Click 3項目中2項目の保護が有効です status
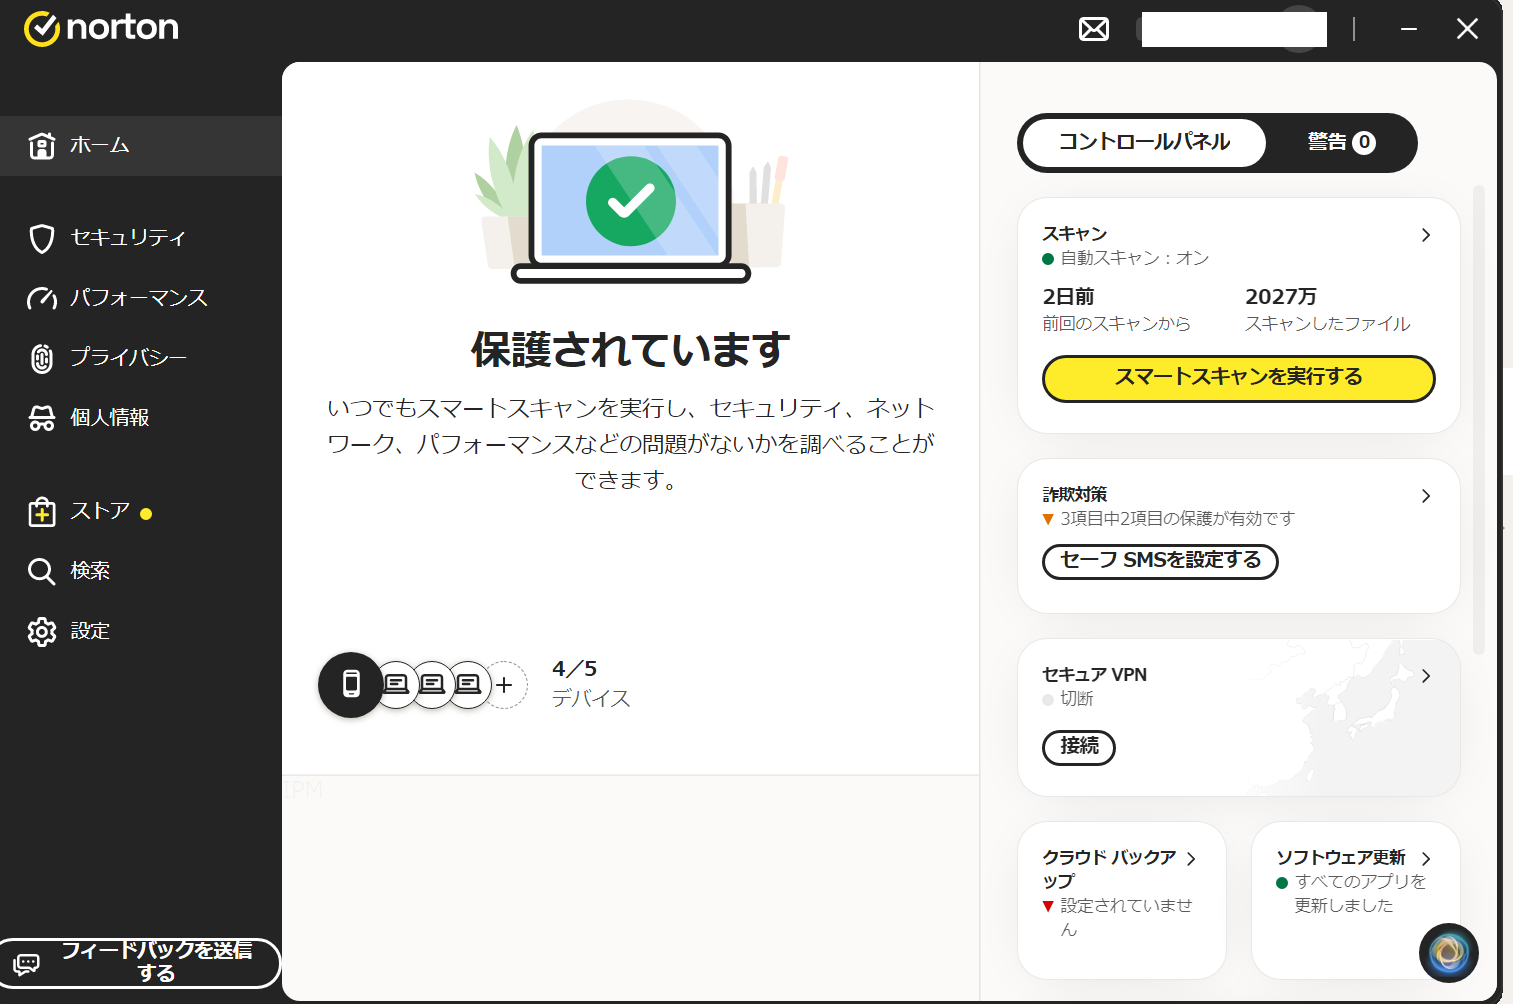 [1177, 519]
